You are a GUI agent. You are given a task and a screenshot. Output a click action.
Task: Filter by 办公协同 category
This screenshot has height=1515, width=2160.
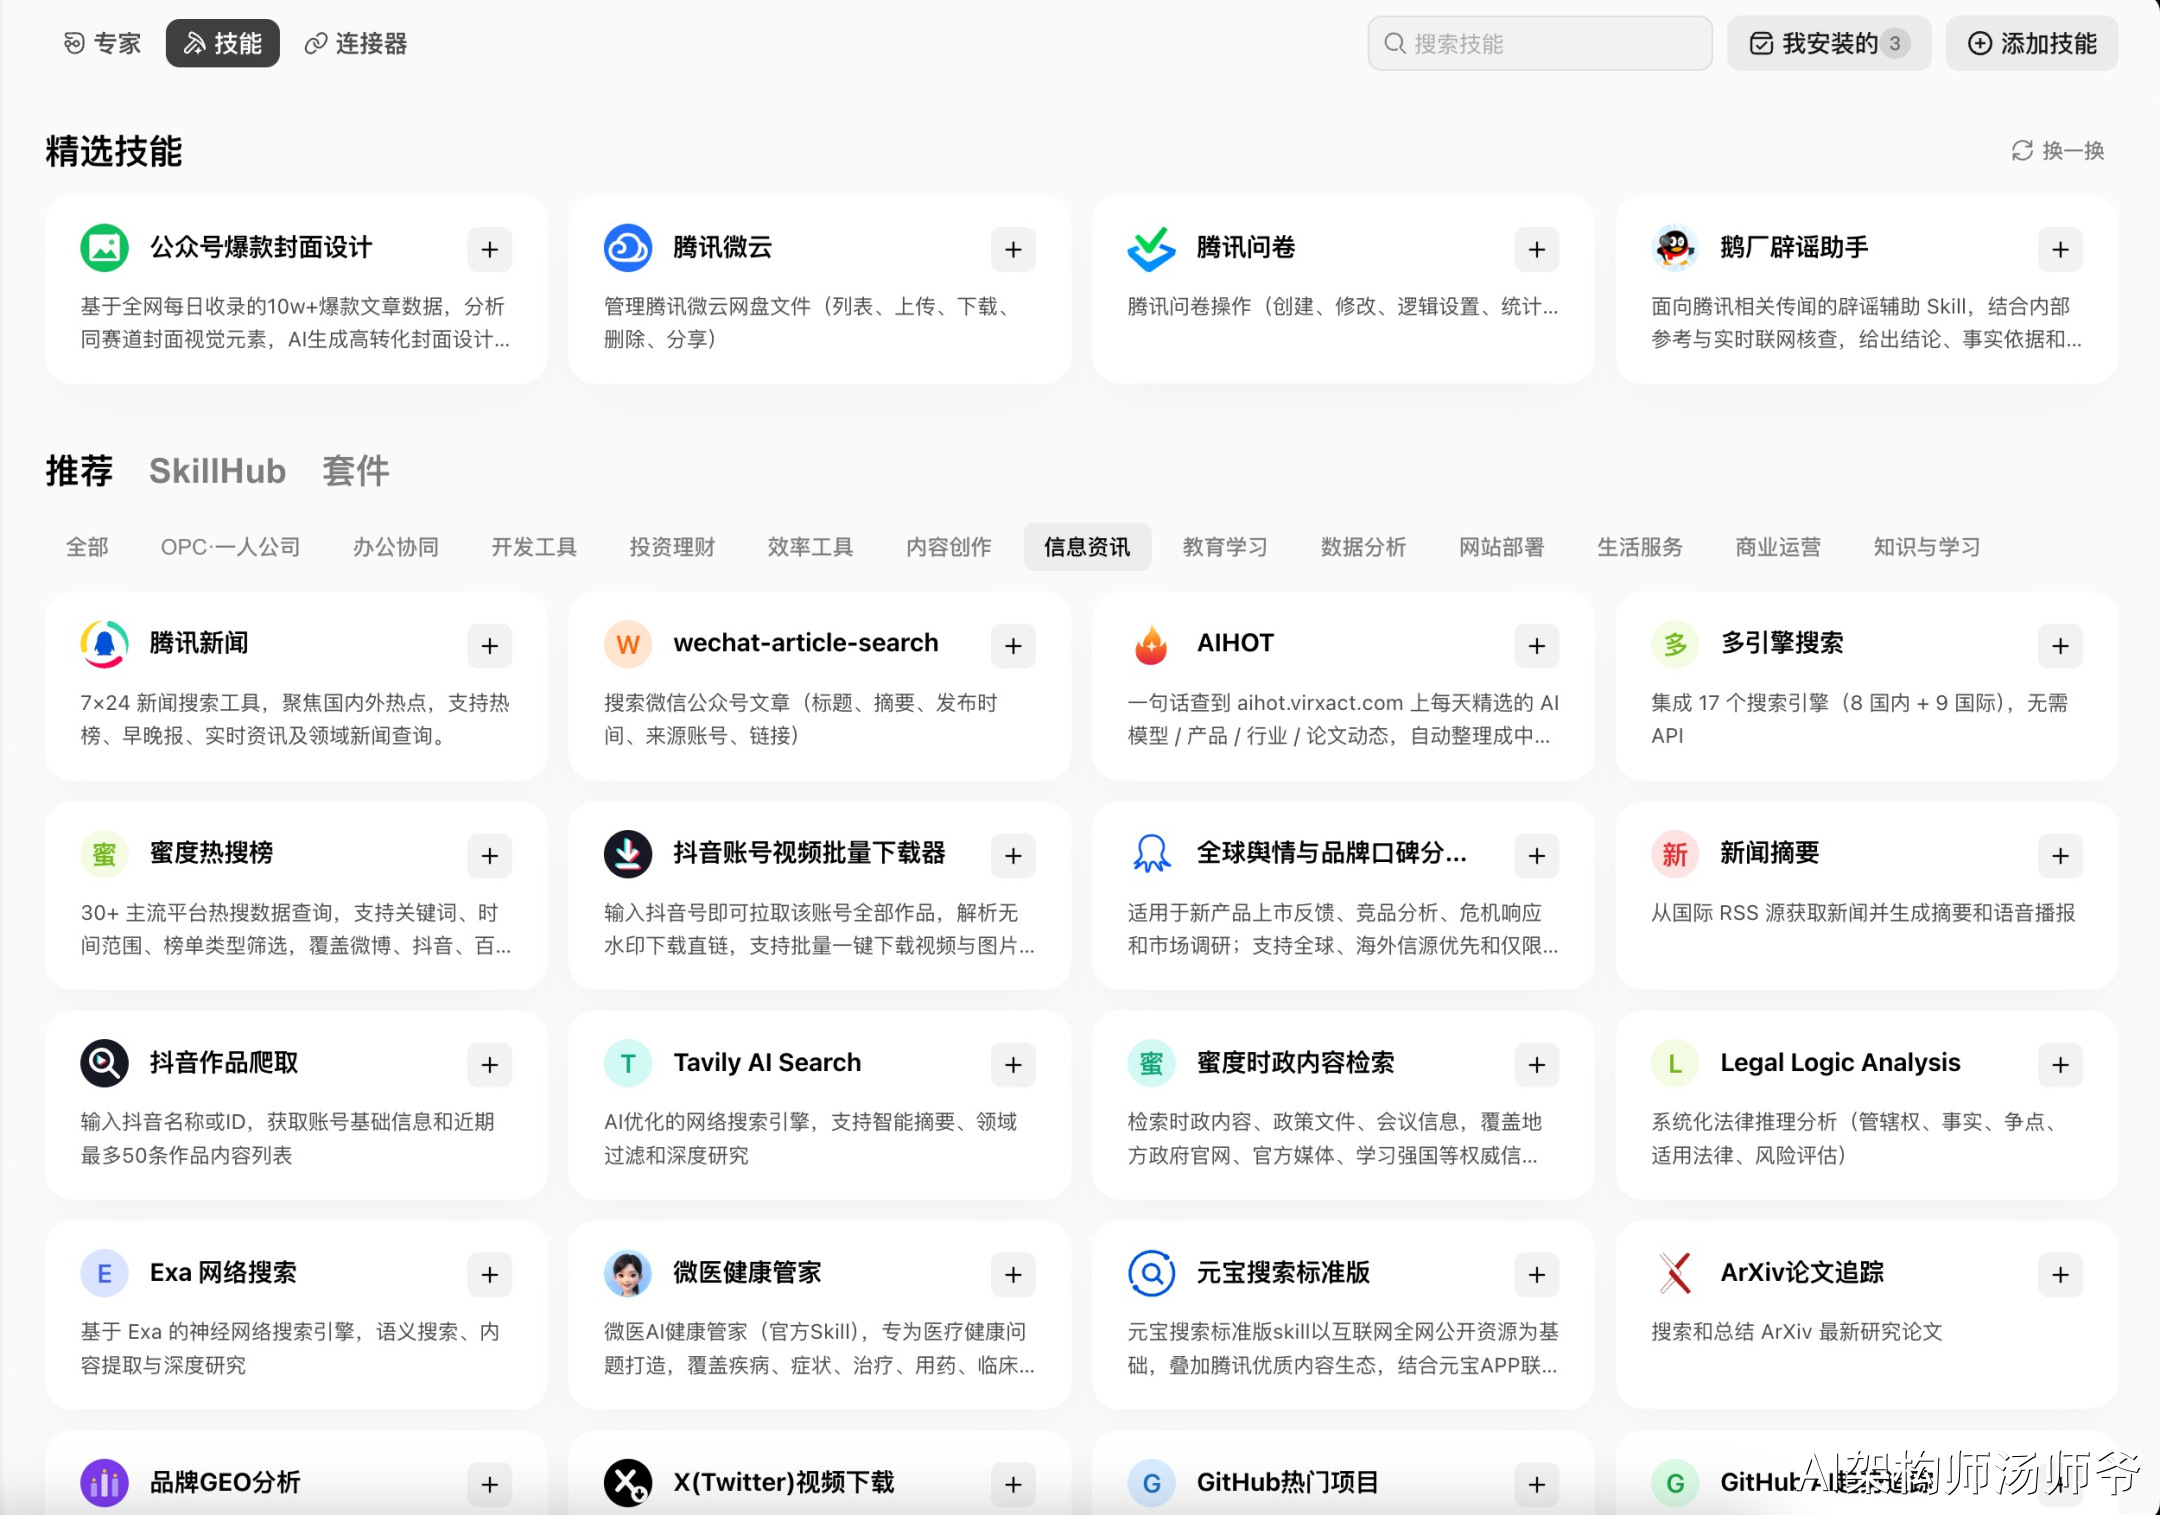[x=396, y=547]
